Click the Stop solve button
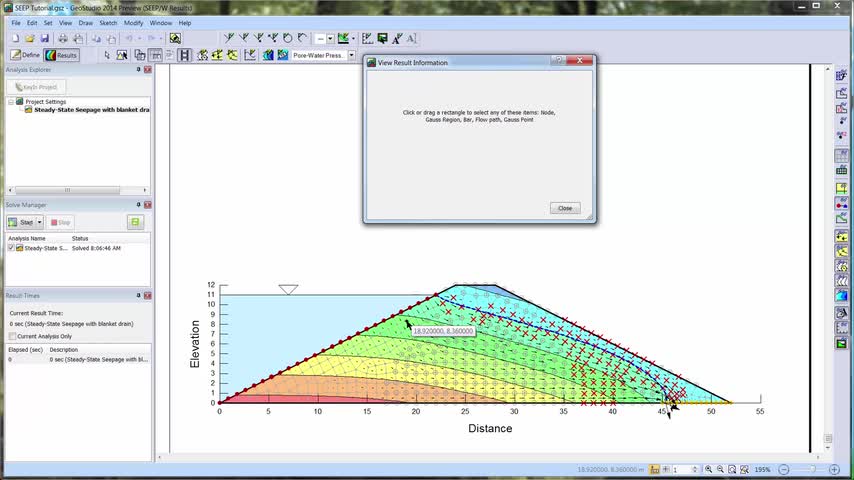Screen dimensions: 854x480 coord(60,222)
